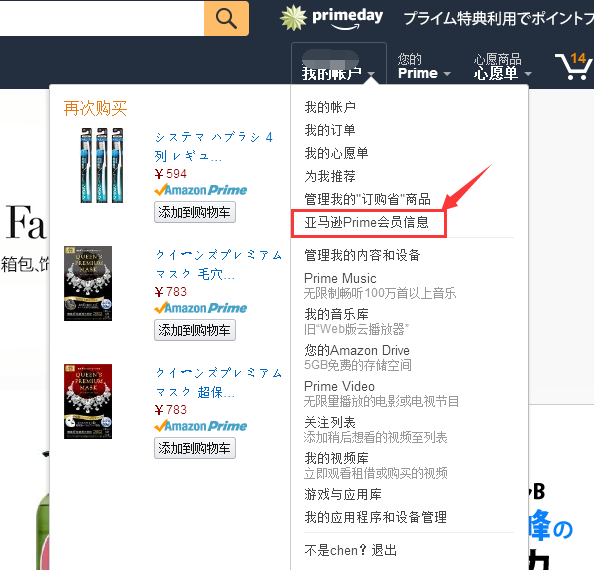
Task: Open the black Queen's Premium Mask thumbnail
Action: pyautogui.click(x=88, y=283)
